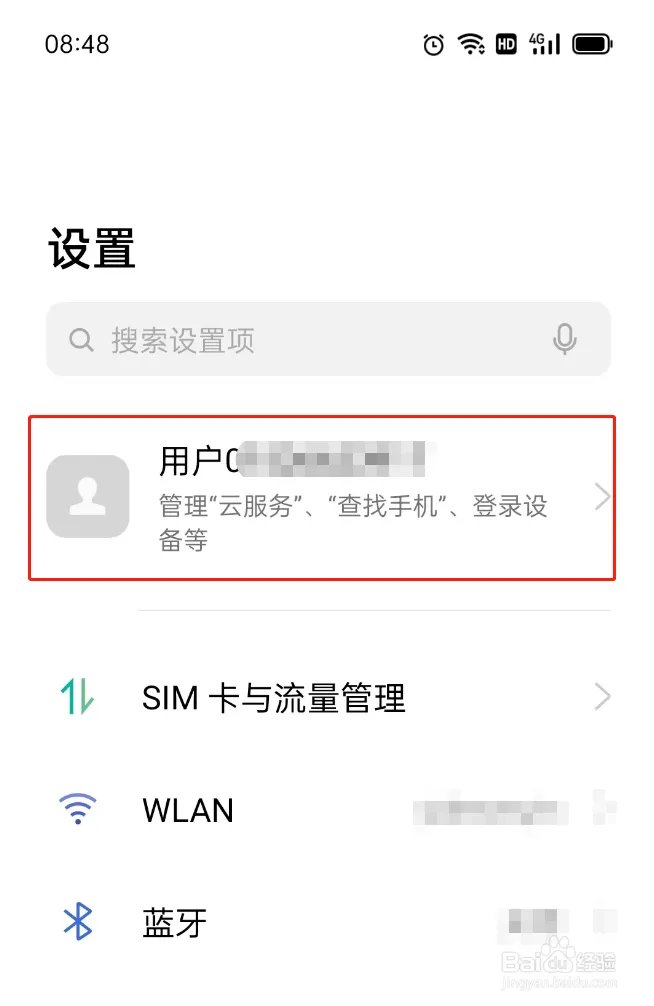Tap the 4G signal strength icon
The width and height of the screenshot is (654, 1006).
[x=544, y=44]
